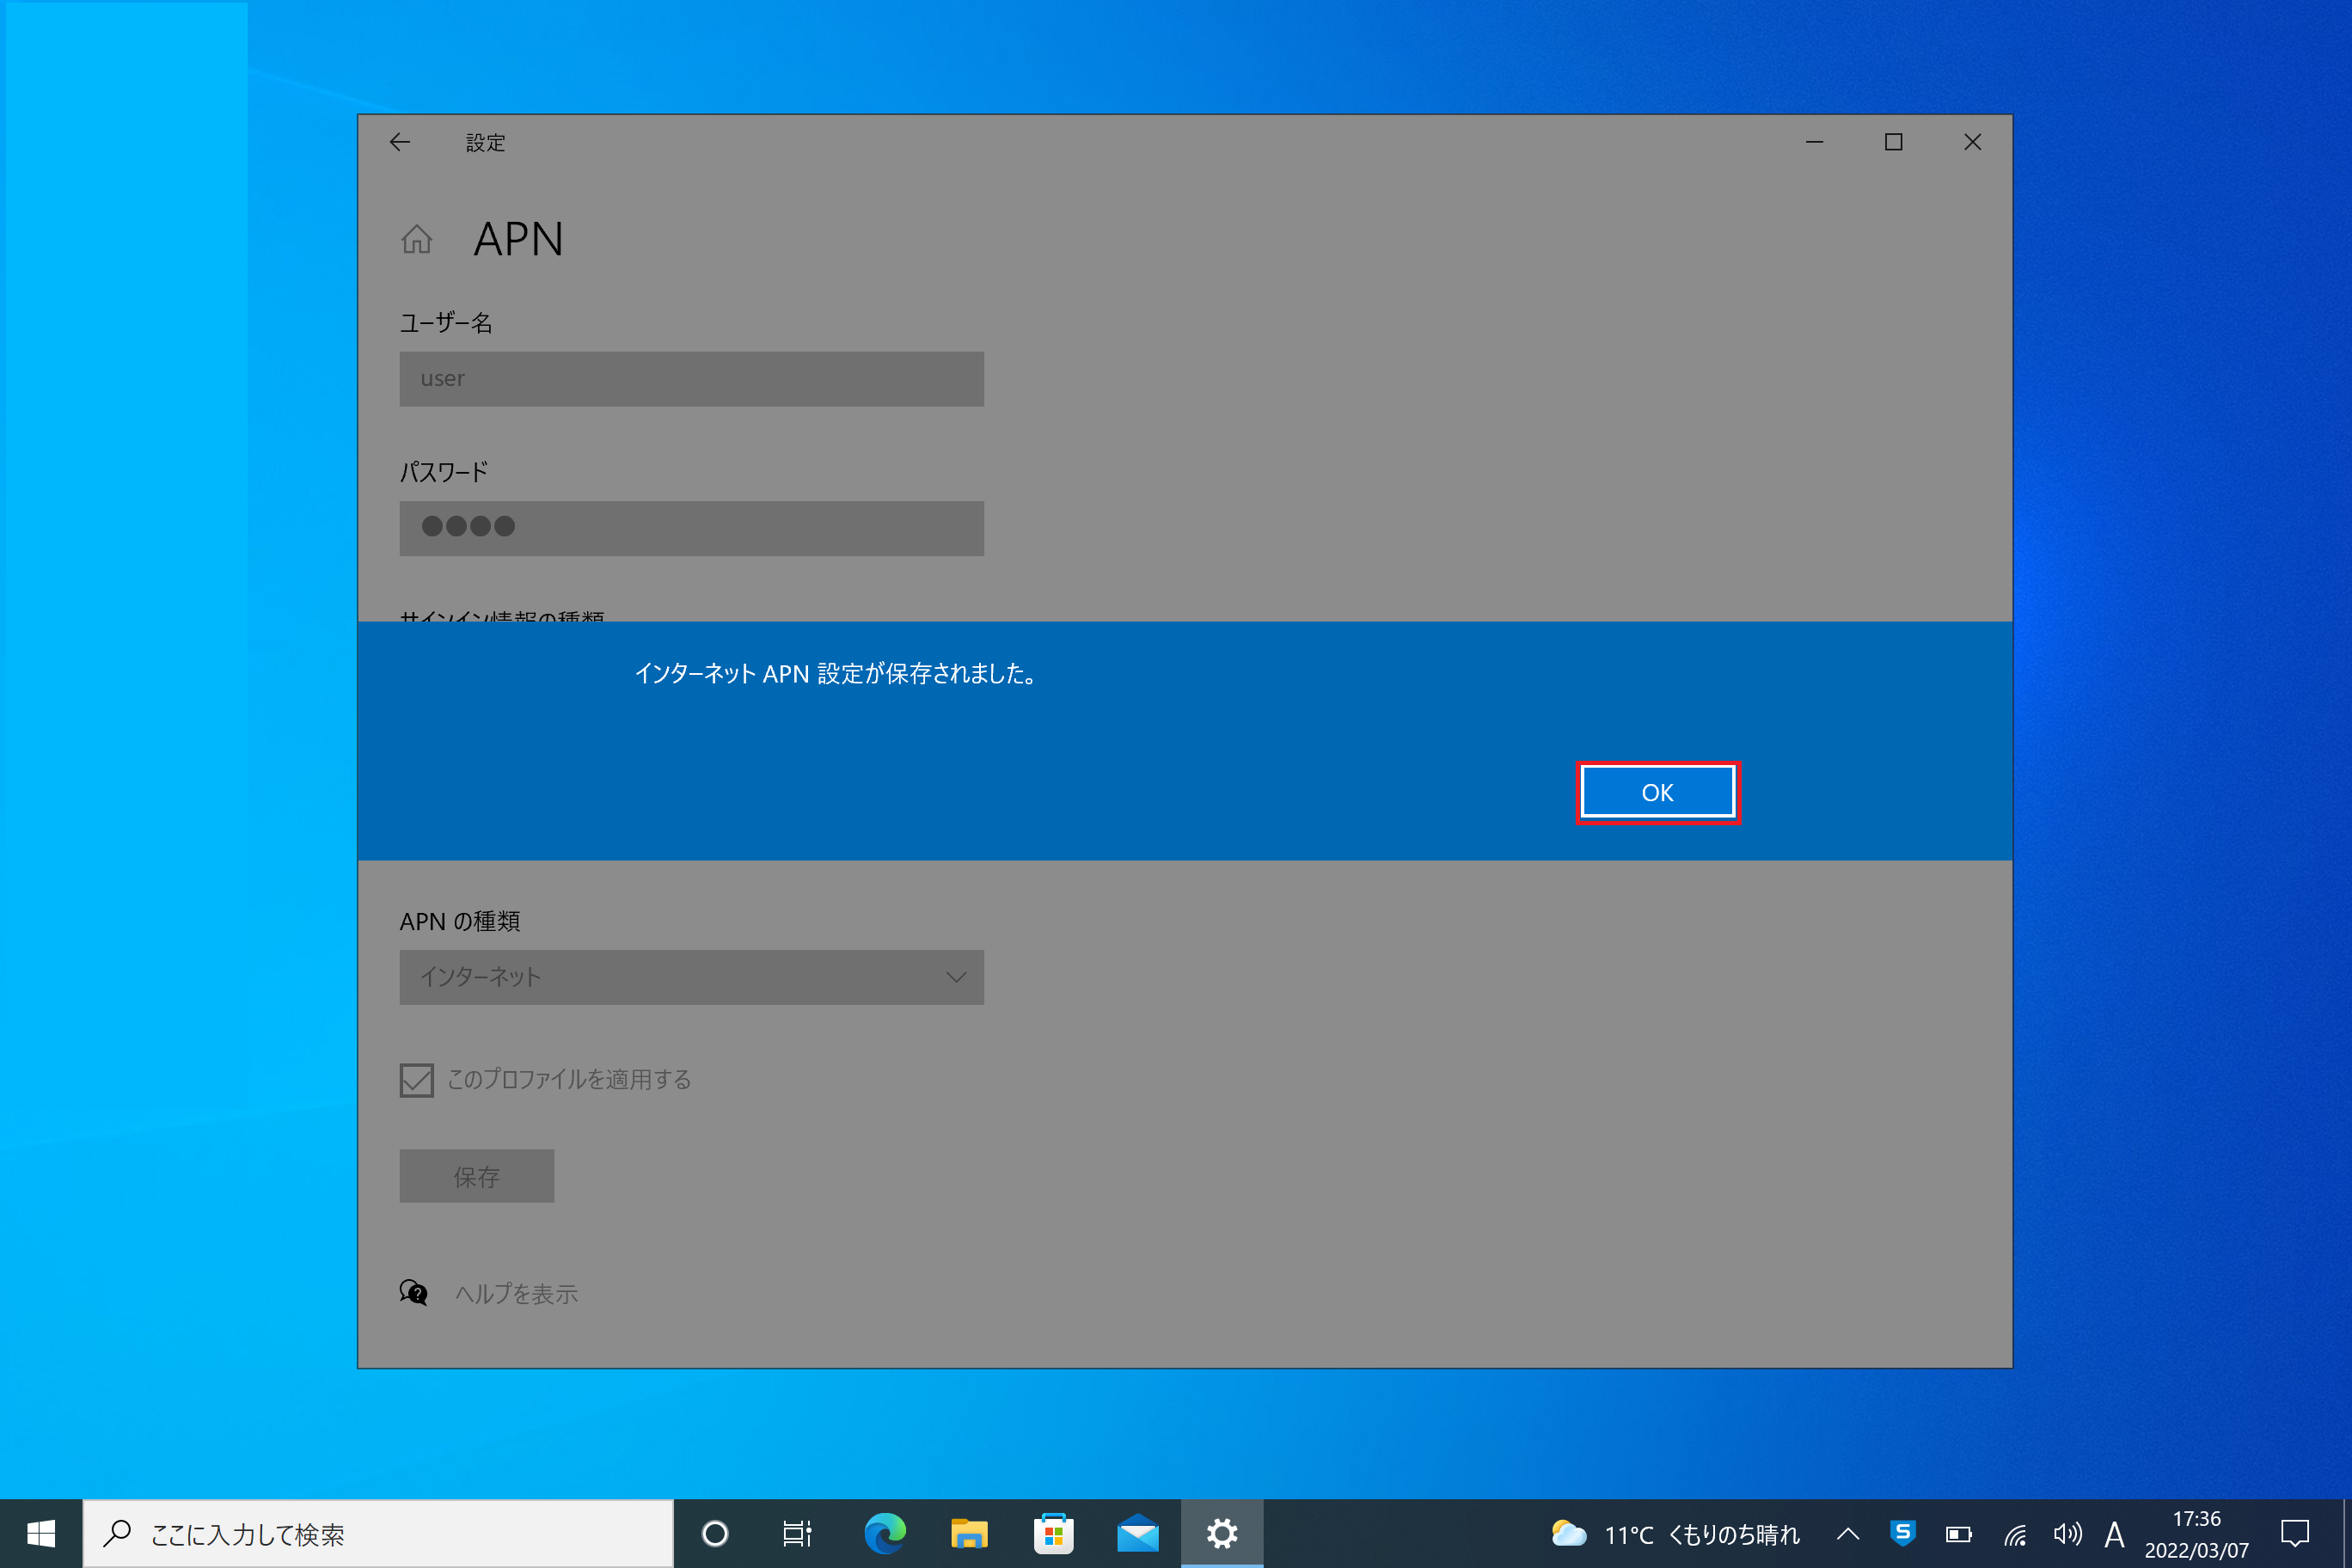
Task: Open the Windows Start menu
Action: point(41,1534)
